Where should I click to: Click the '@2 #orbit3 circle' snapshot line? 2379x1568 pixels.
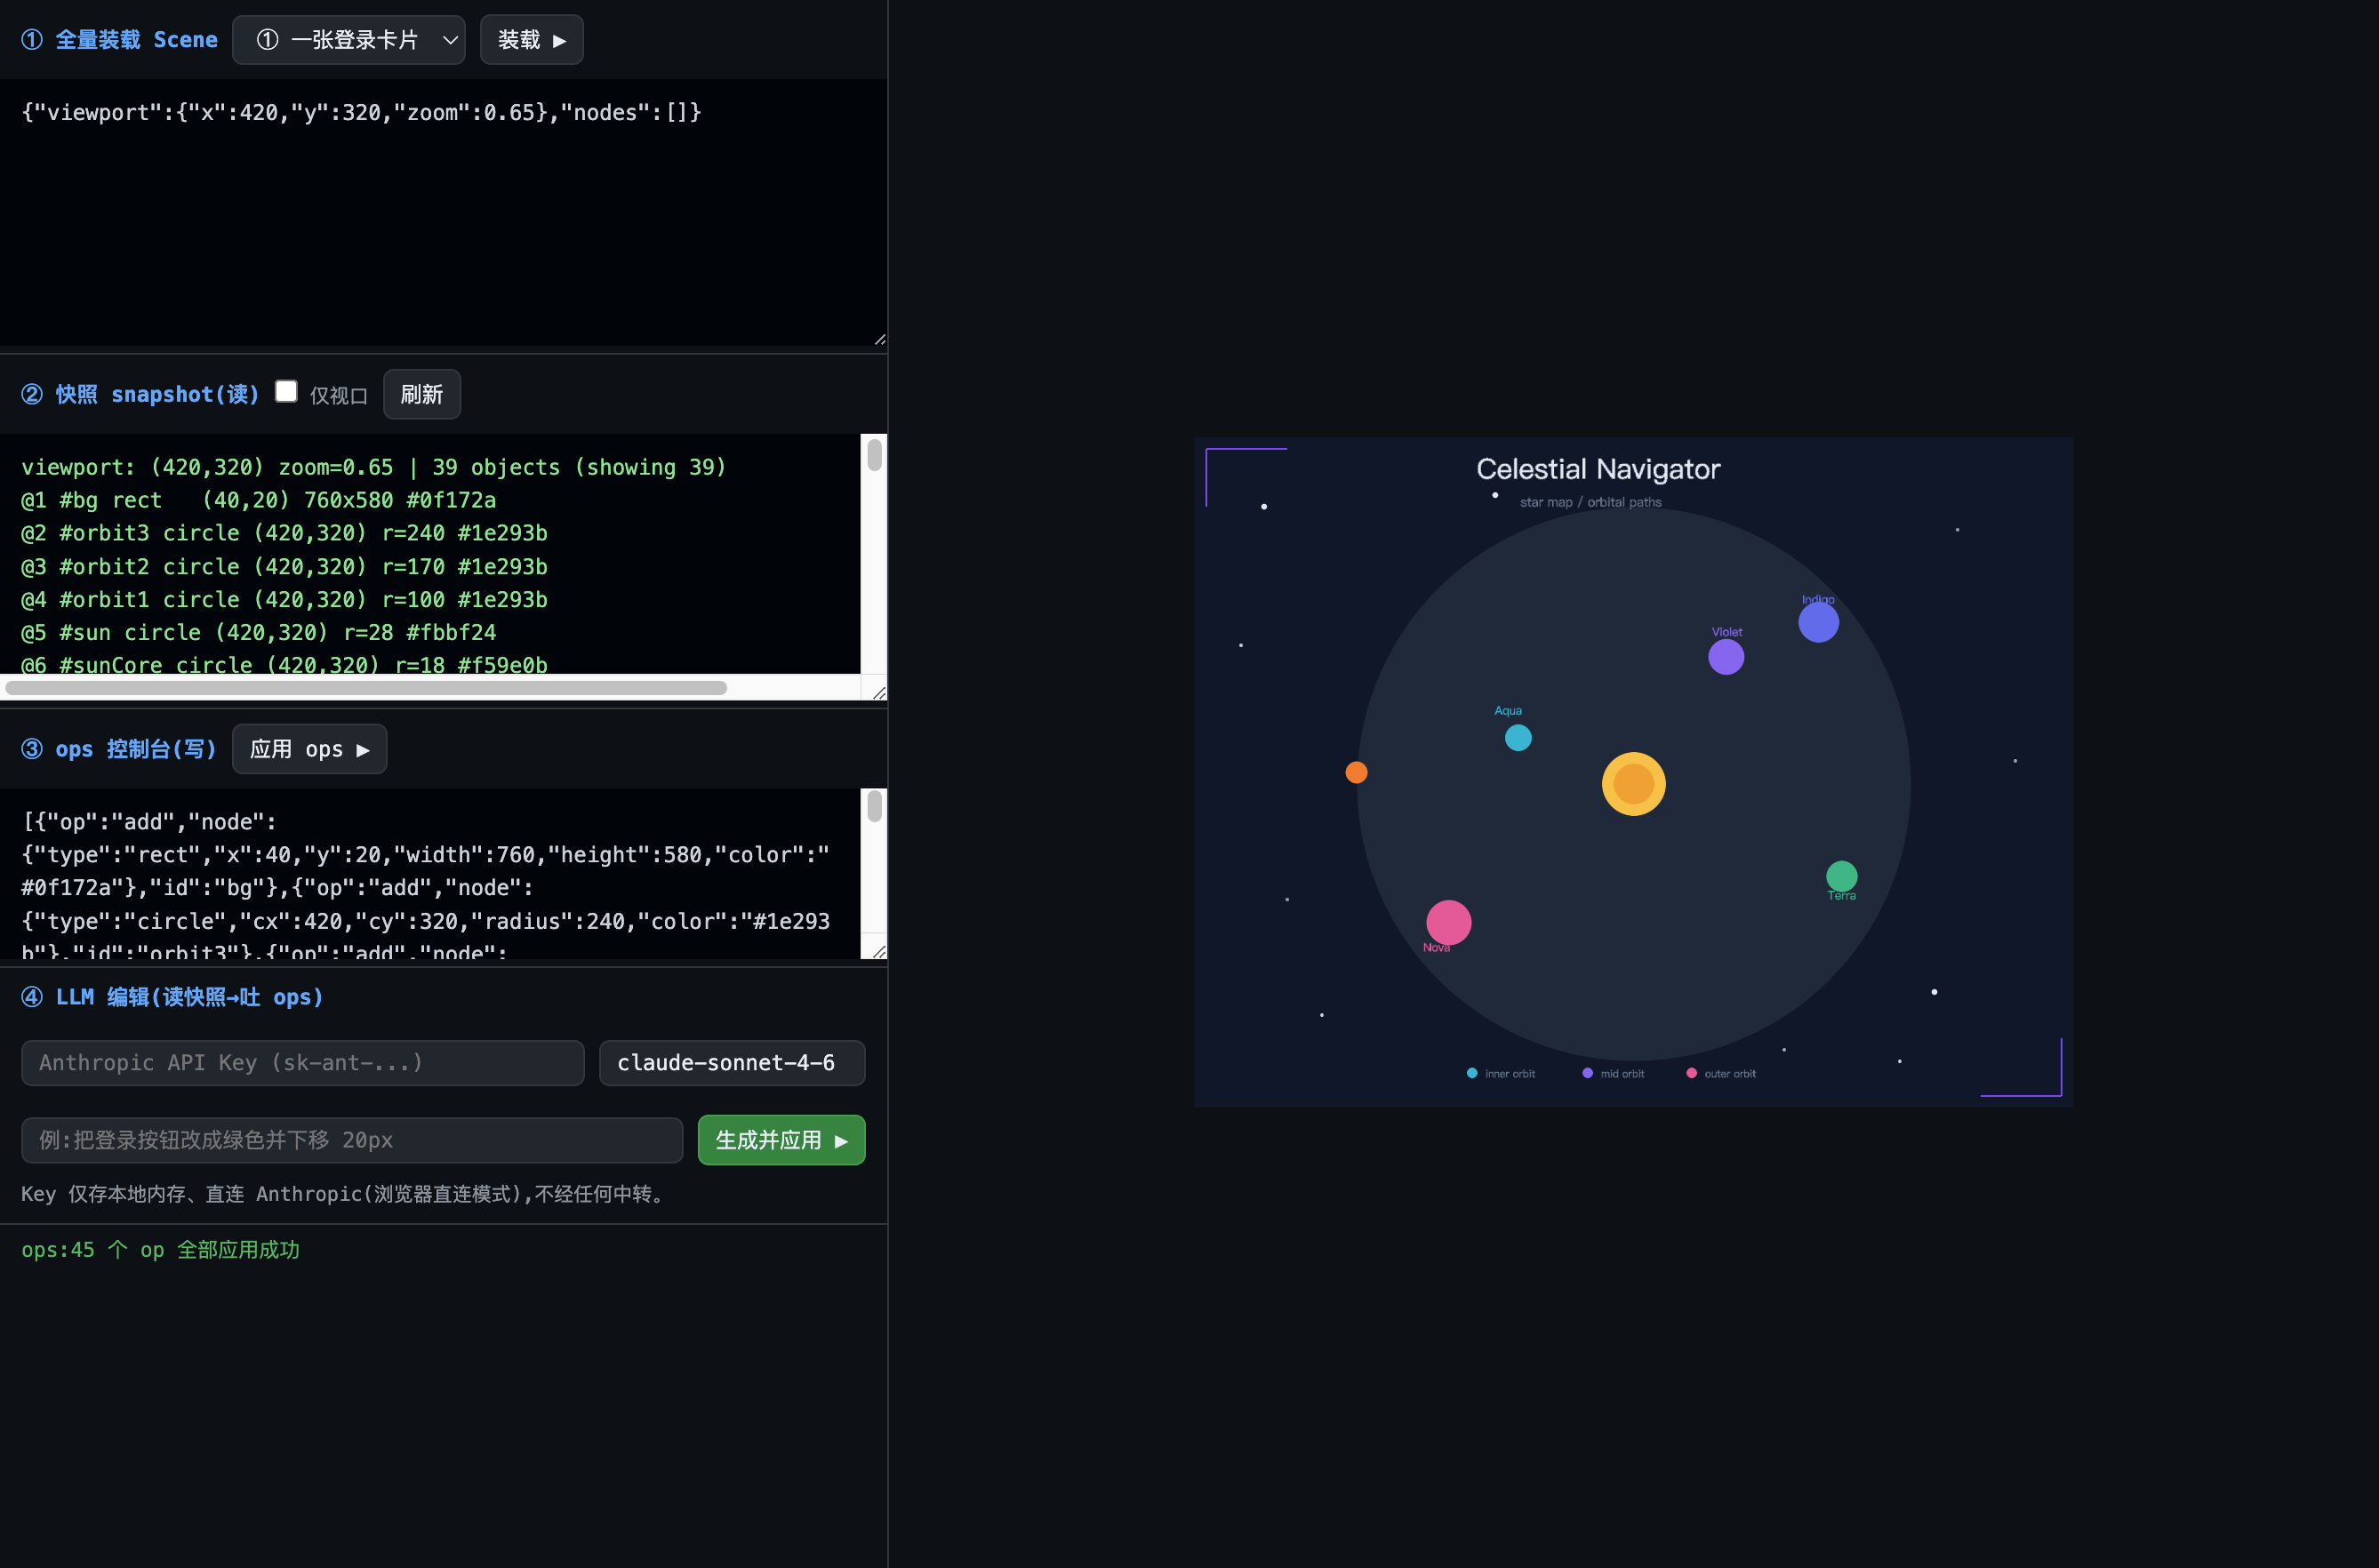coord(284,533)
